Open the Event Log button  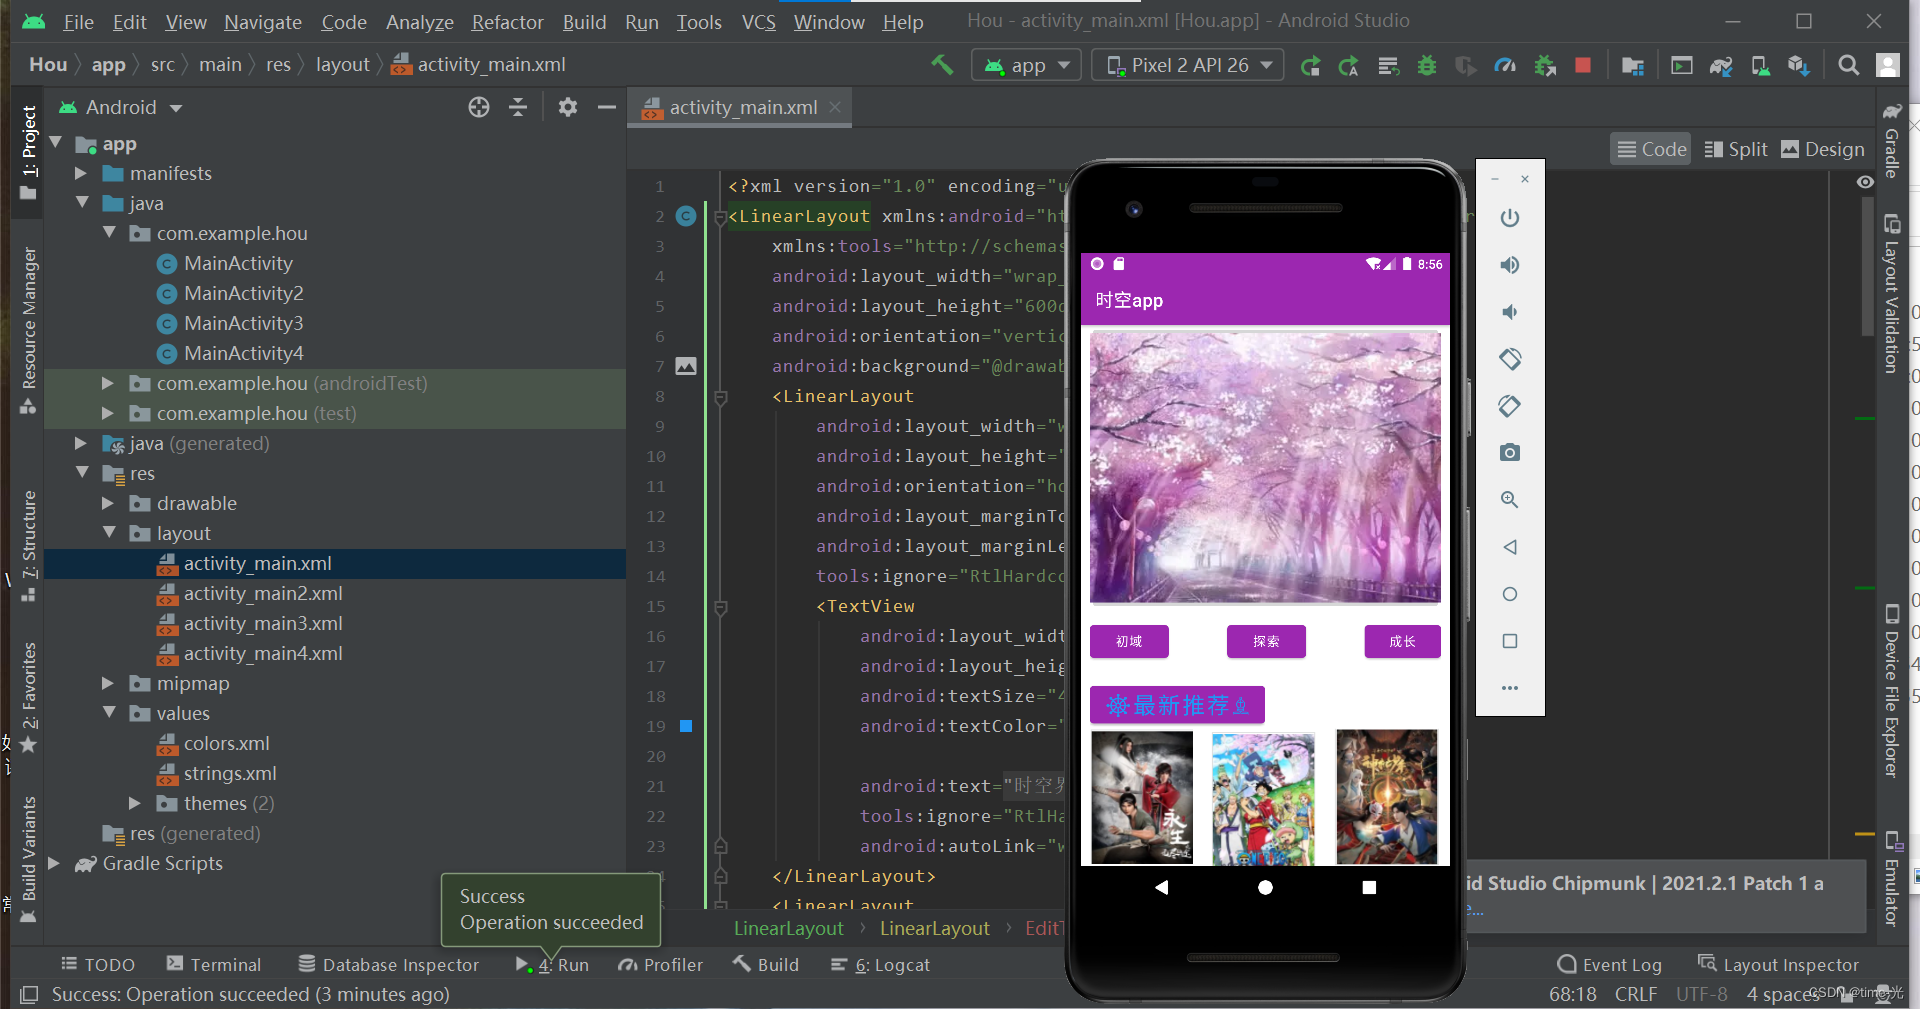click(x=1610, y=964)
